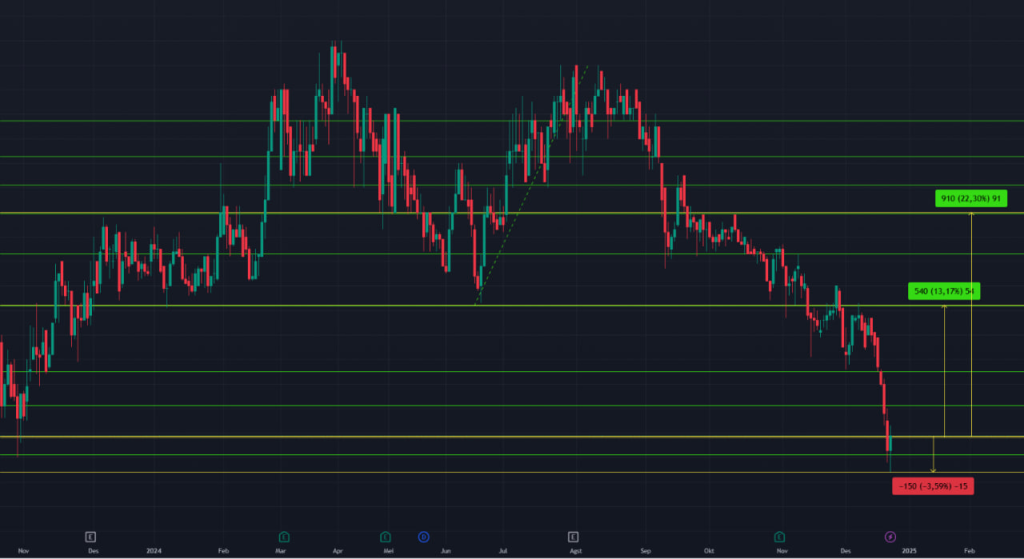This screenshot has height=559, width=1024.
Task: Select the yellow arrow pointing to 540 label
Action: [944, 370]
